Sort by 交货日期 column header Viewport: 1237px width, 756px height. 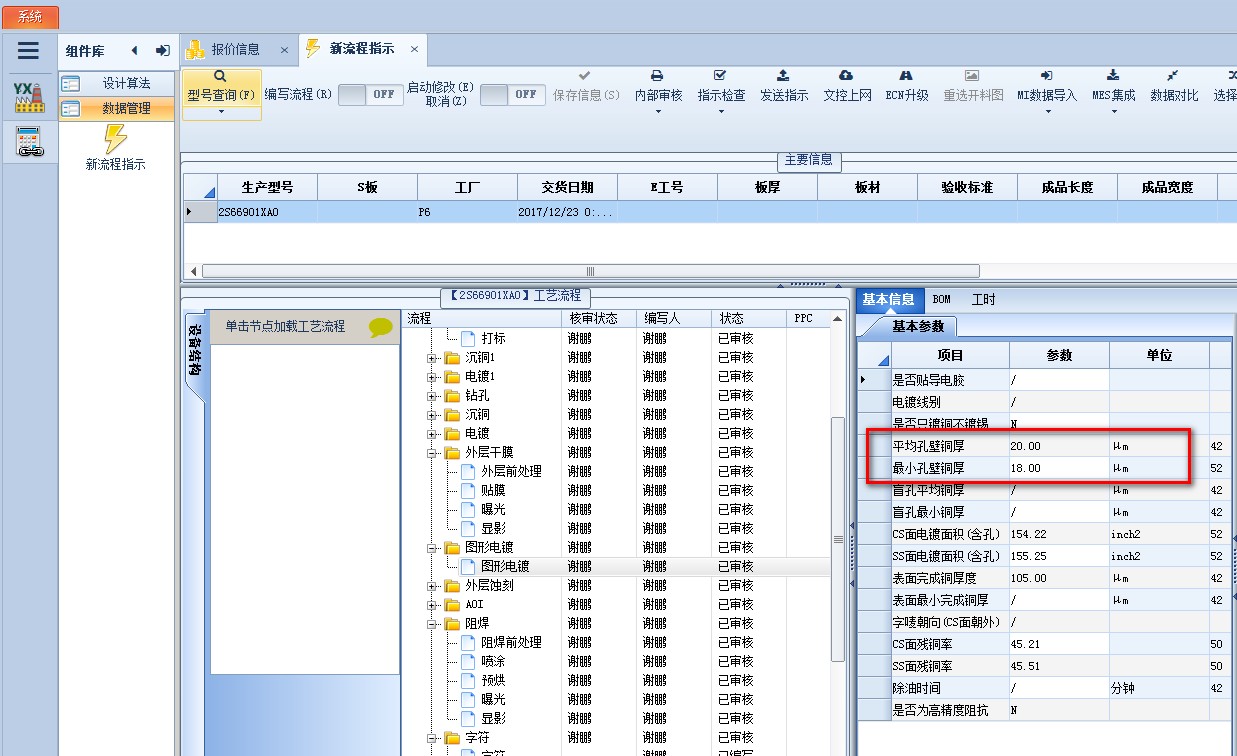(x=567, y=187)
